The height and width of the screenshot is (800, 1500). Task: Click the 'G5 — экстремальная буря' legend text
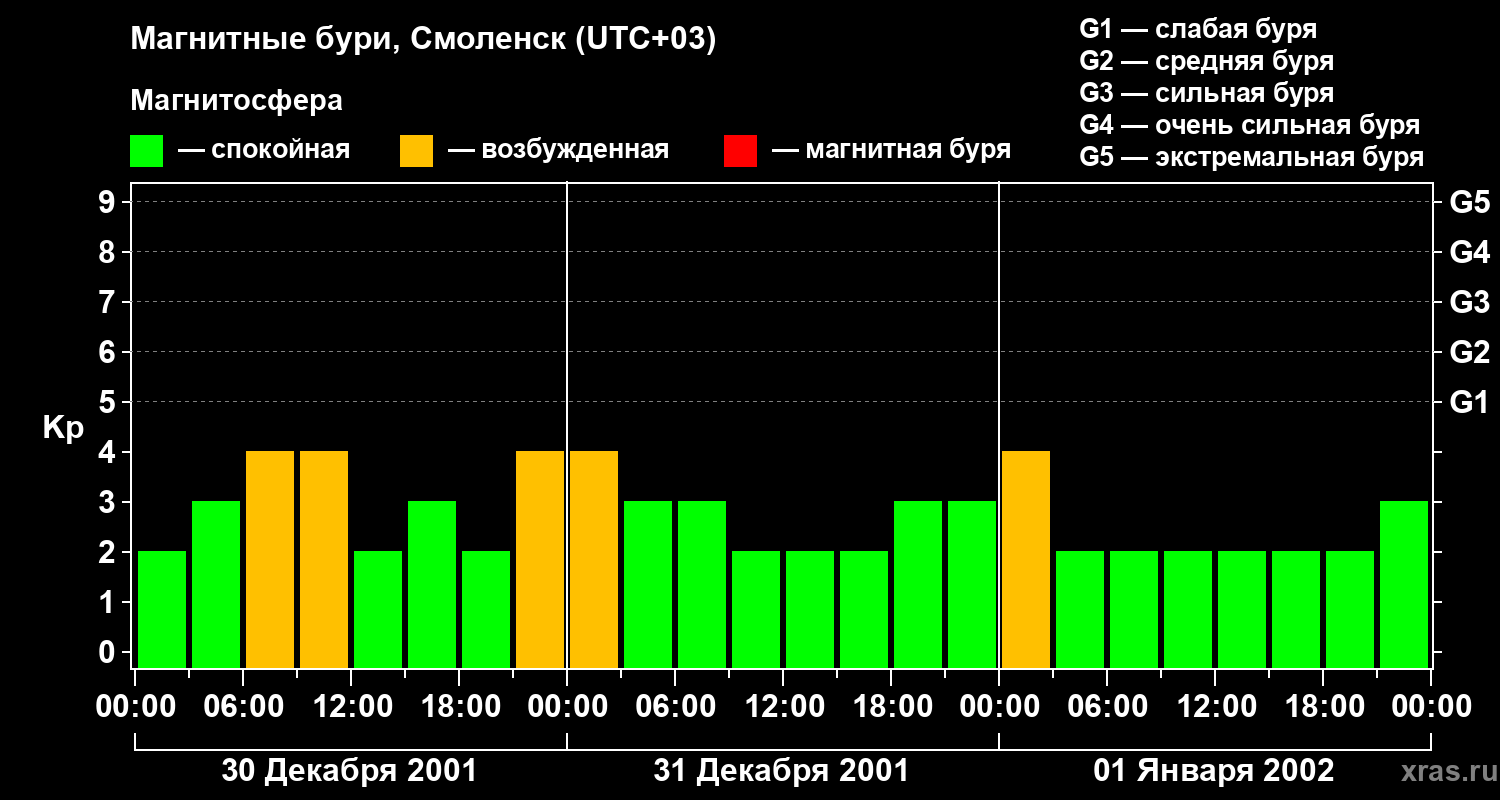pyautogui.click(x=1251, y=157)
